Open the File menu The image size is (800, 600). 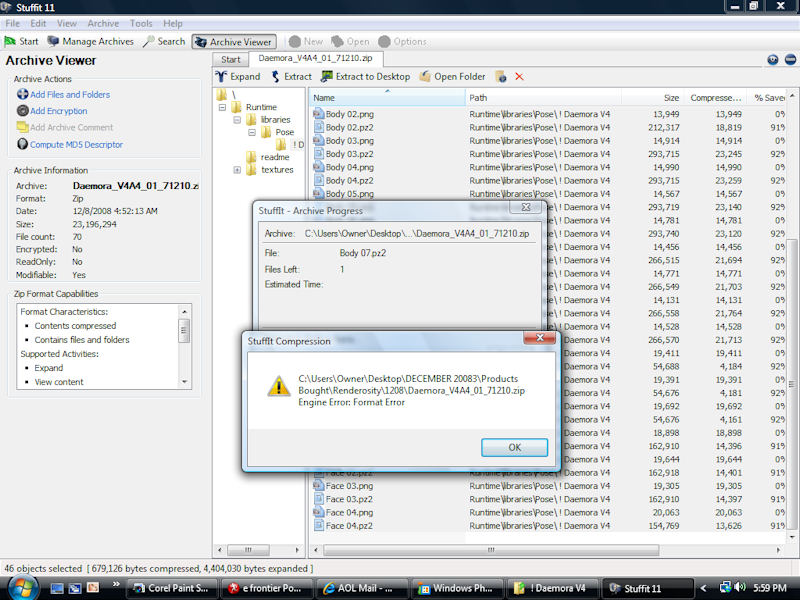[x=12, y=23]
